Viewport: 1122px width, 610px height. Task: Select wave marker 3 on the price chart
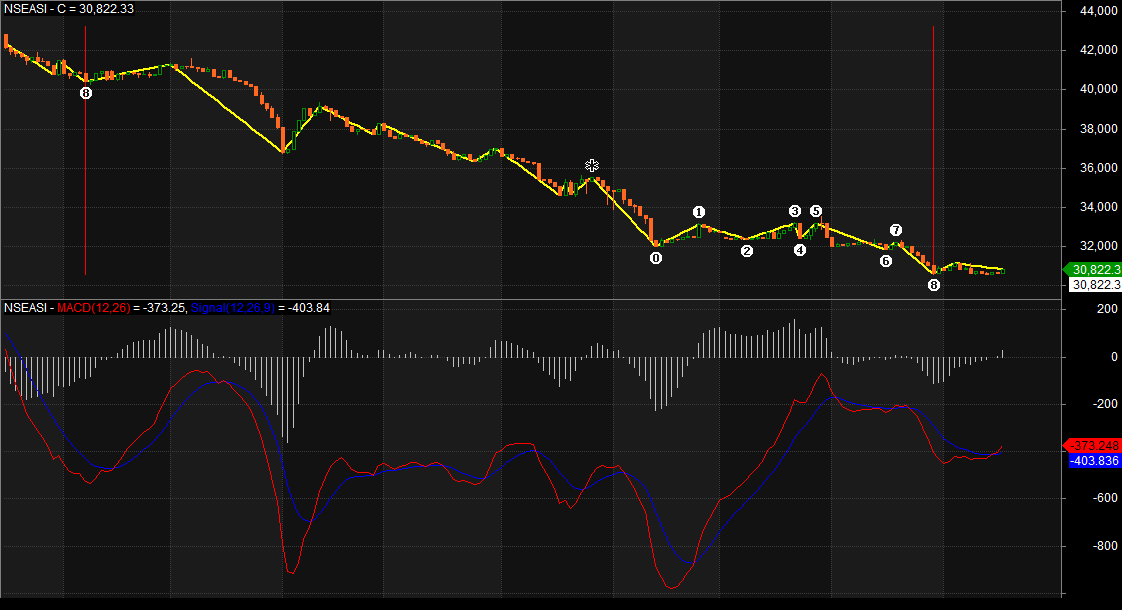[795, 211]
